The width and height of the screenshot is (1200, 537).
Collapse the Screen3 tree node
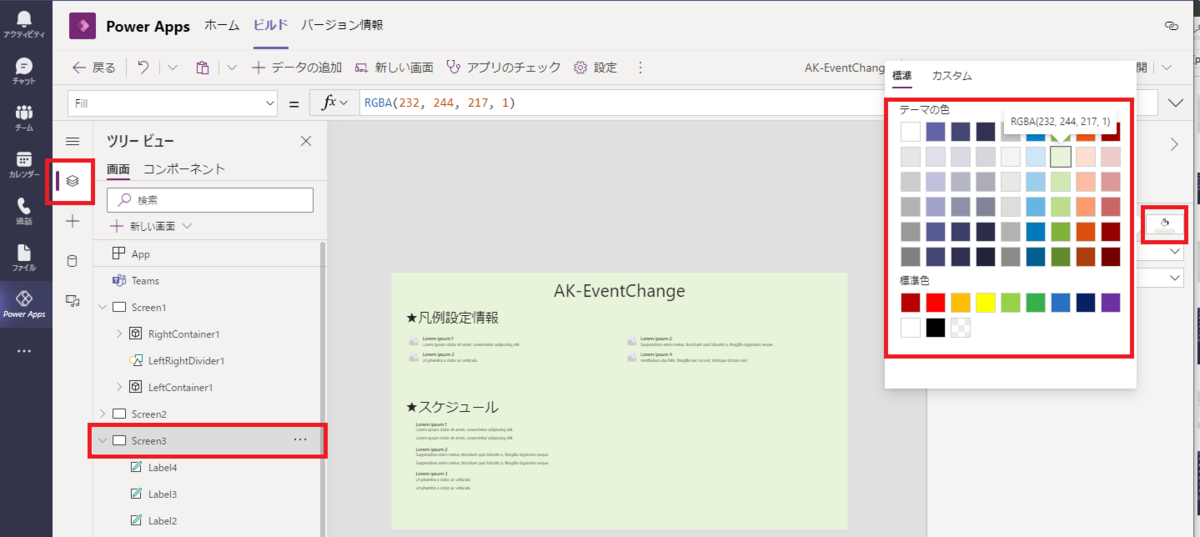tap(102, 440)
